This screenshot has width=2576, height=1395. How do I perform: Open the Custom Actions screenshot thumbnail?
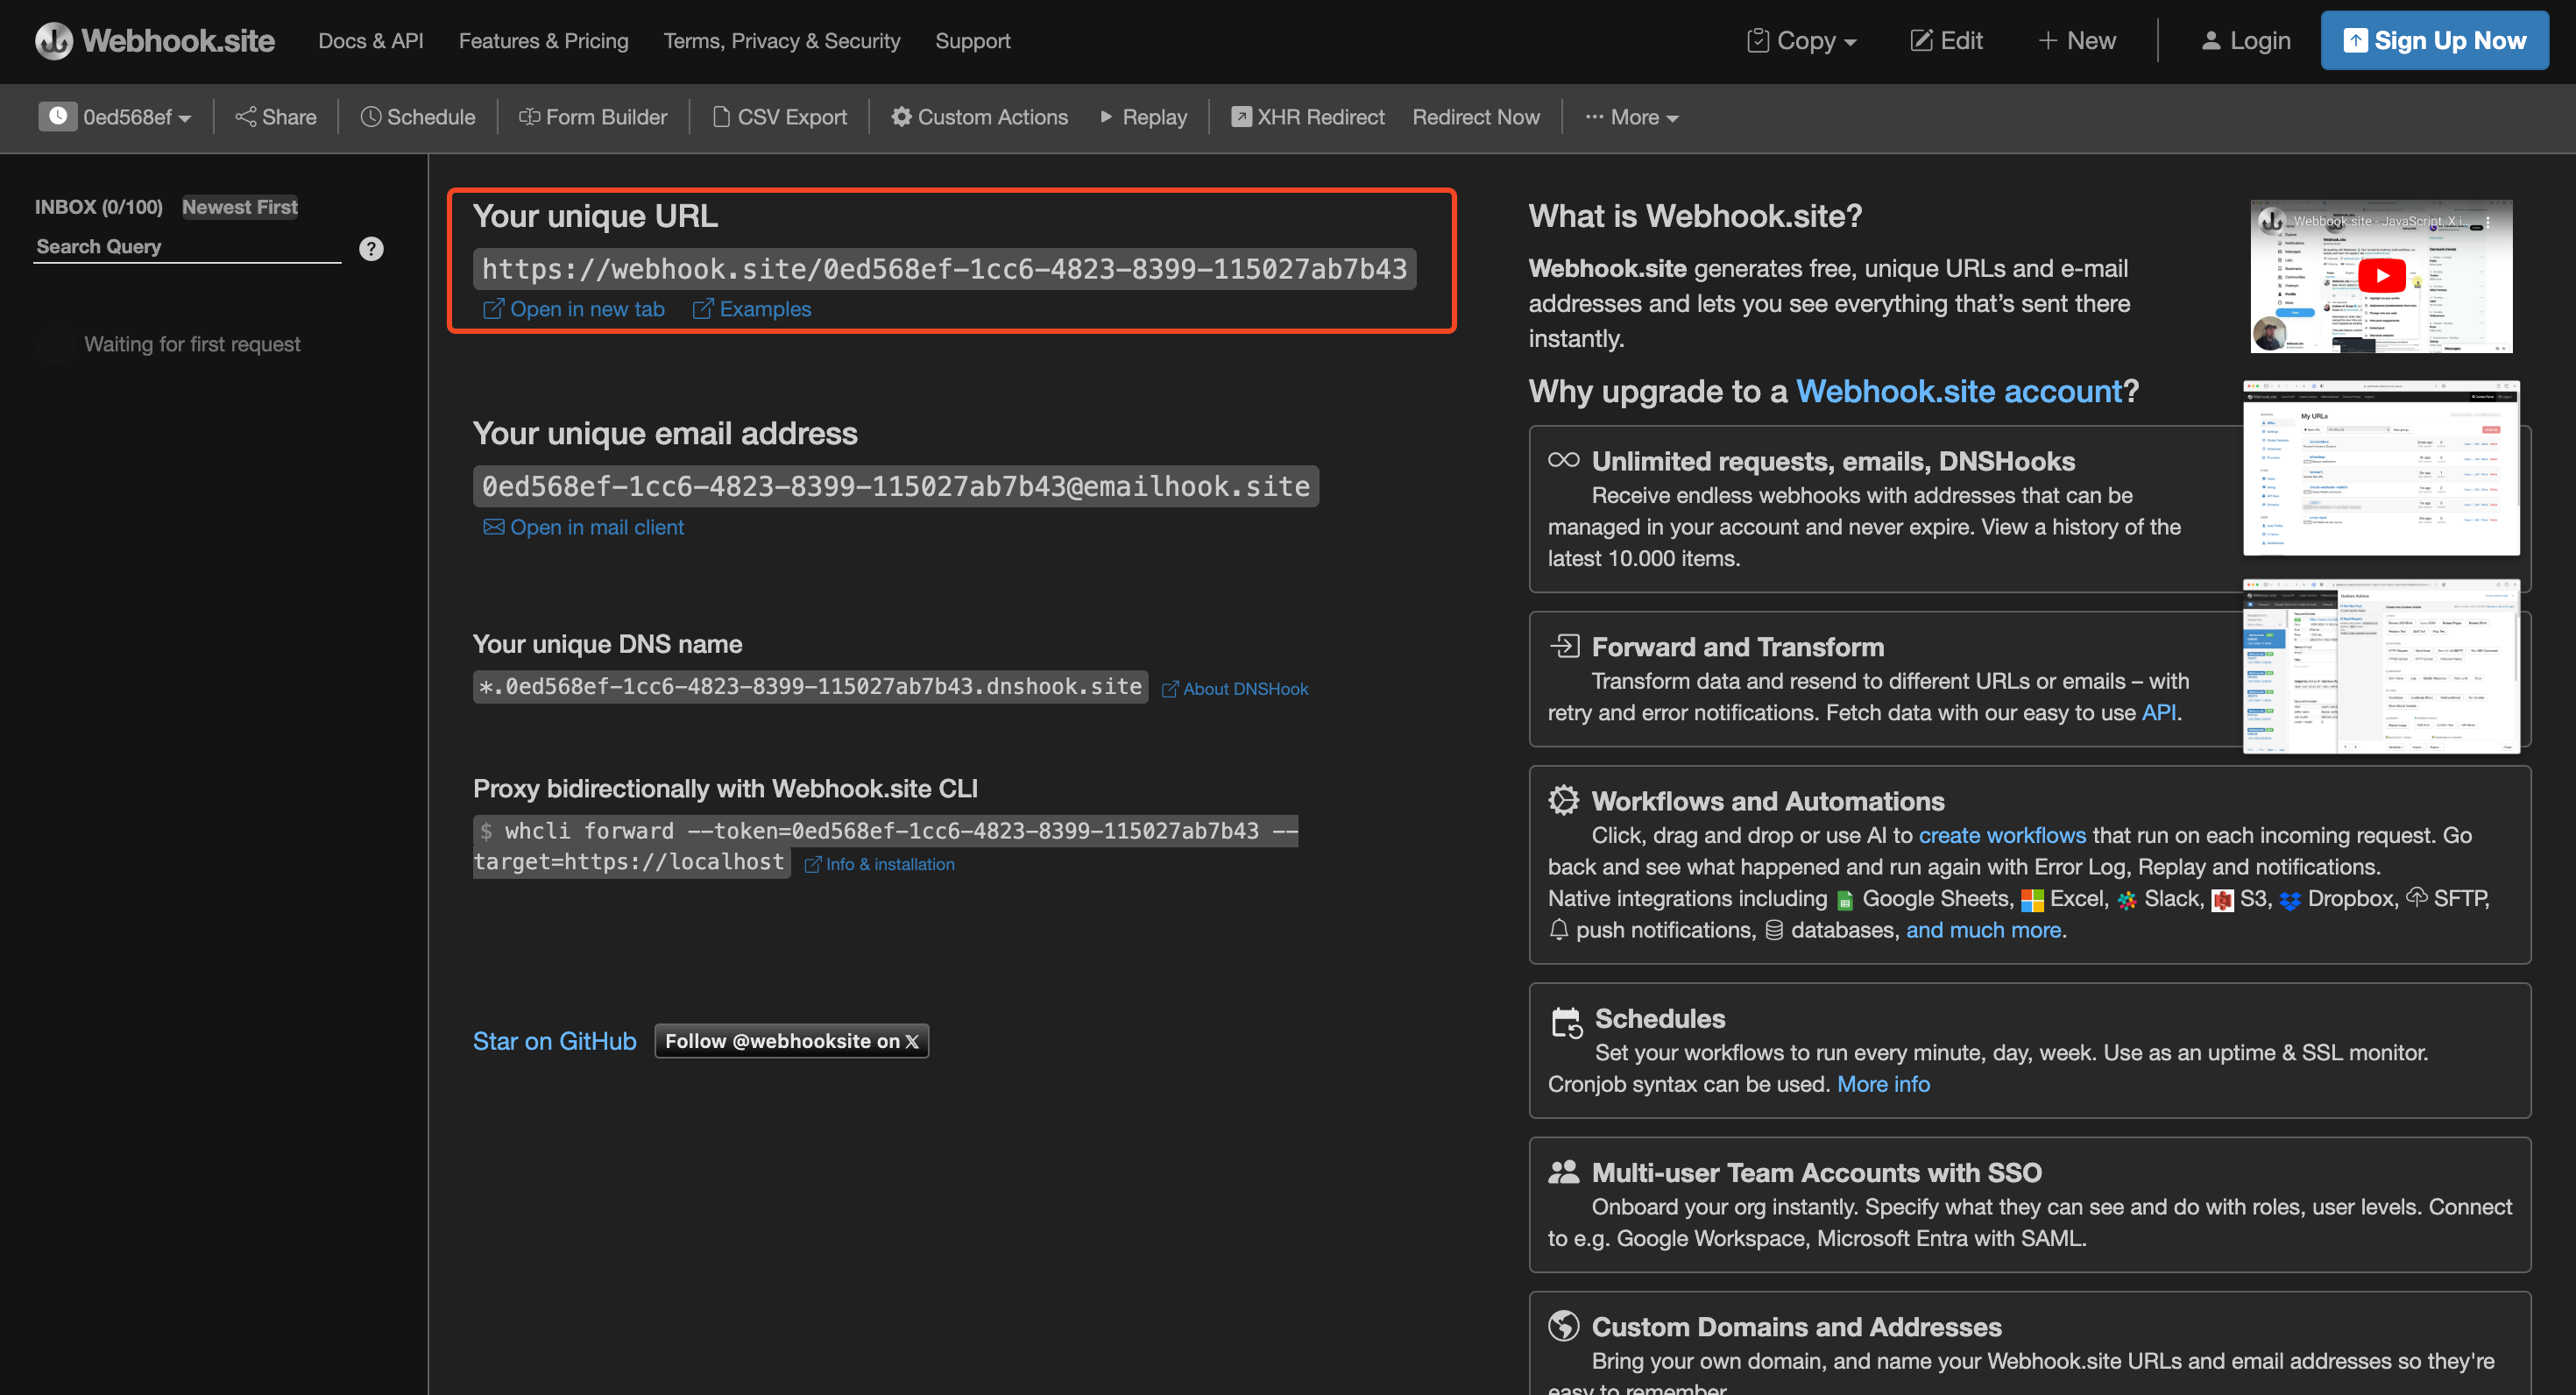[2381, 666]
